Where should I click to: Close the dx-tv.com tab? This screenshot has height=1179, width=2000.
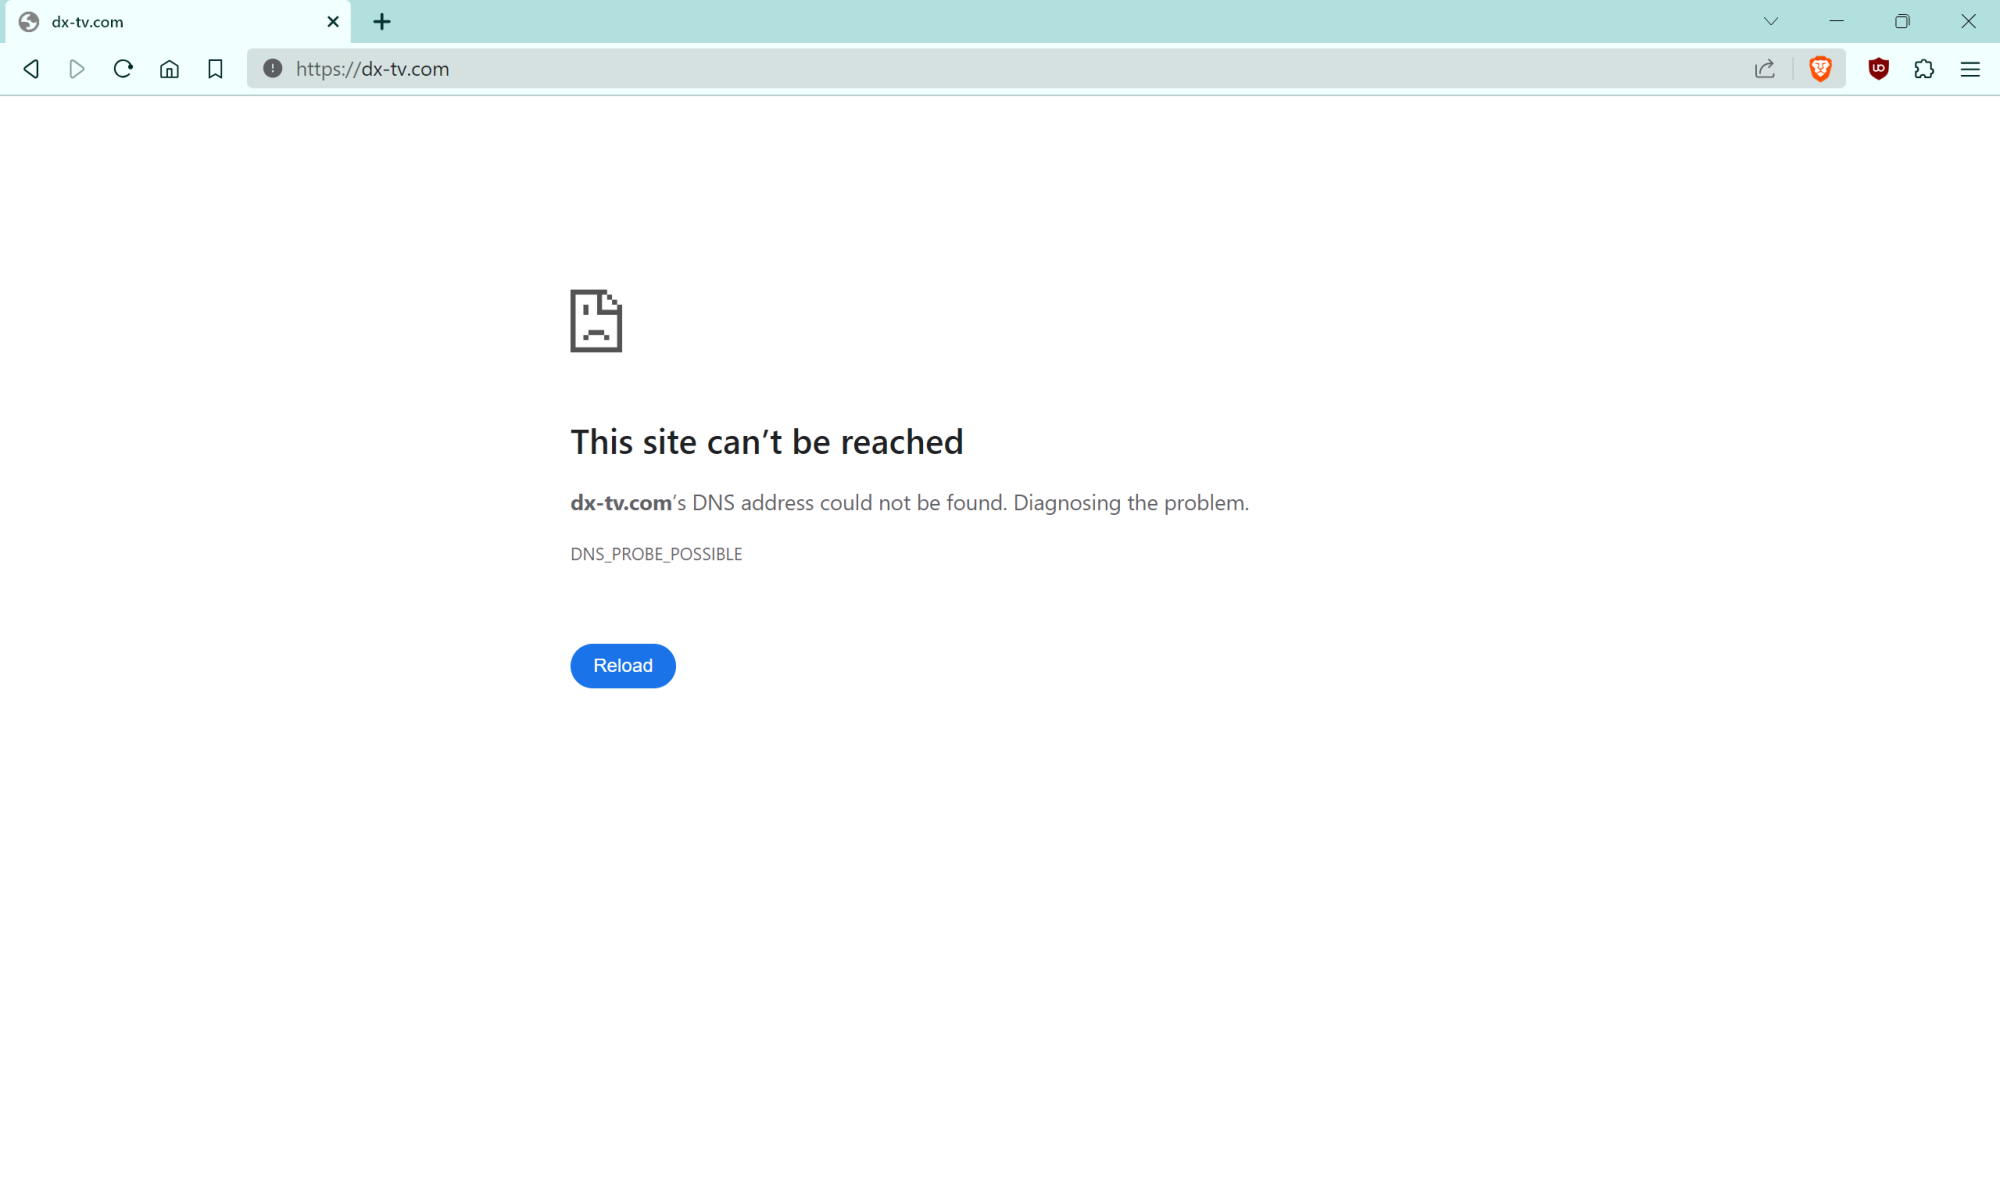pyautogui.click(x=332, y=21)
